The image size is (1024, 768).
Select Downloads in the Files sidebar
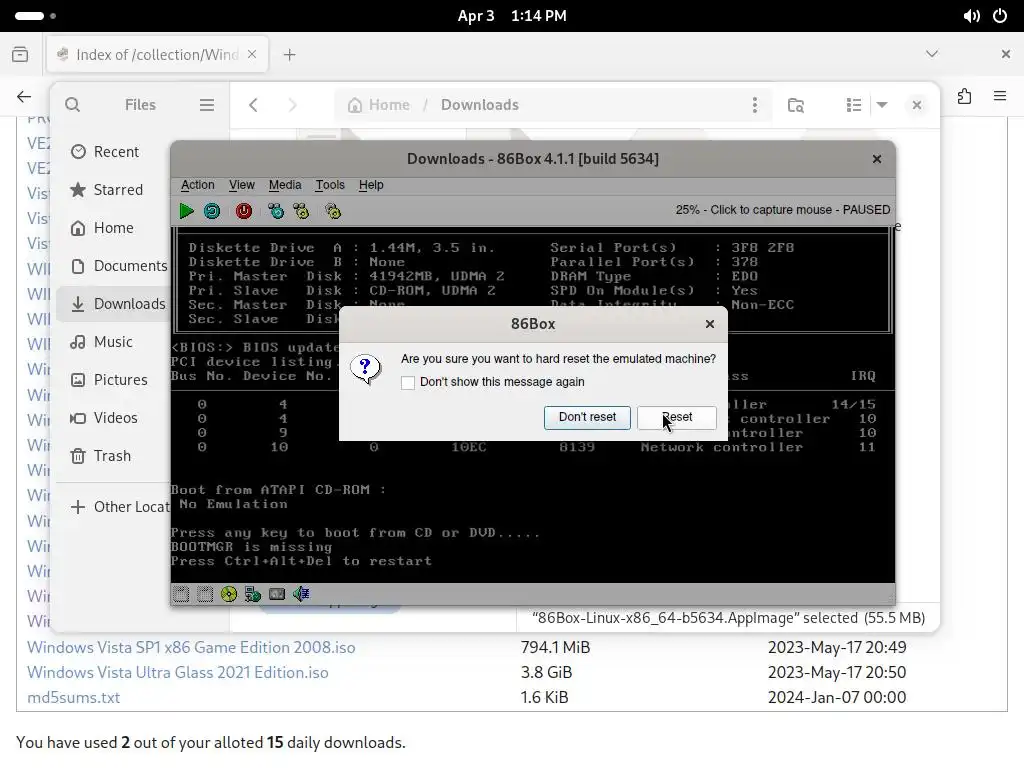112,304
